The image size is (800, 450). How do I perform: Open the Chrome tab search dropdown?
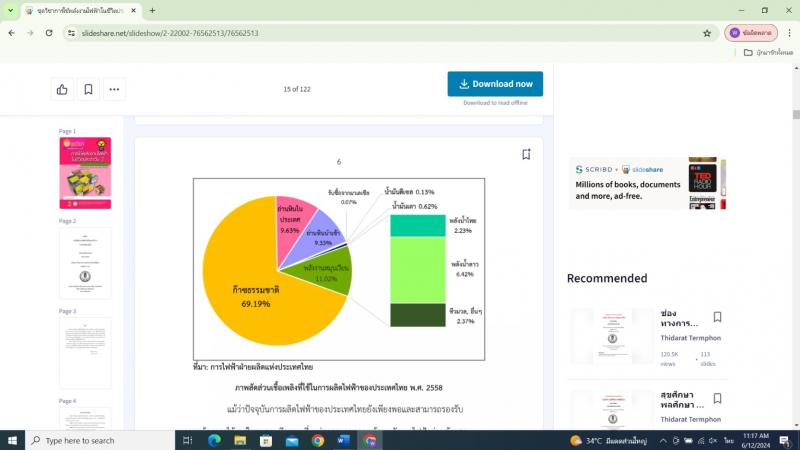[x=9, y=10]
